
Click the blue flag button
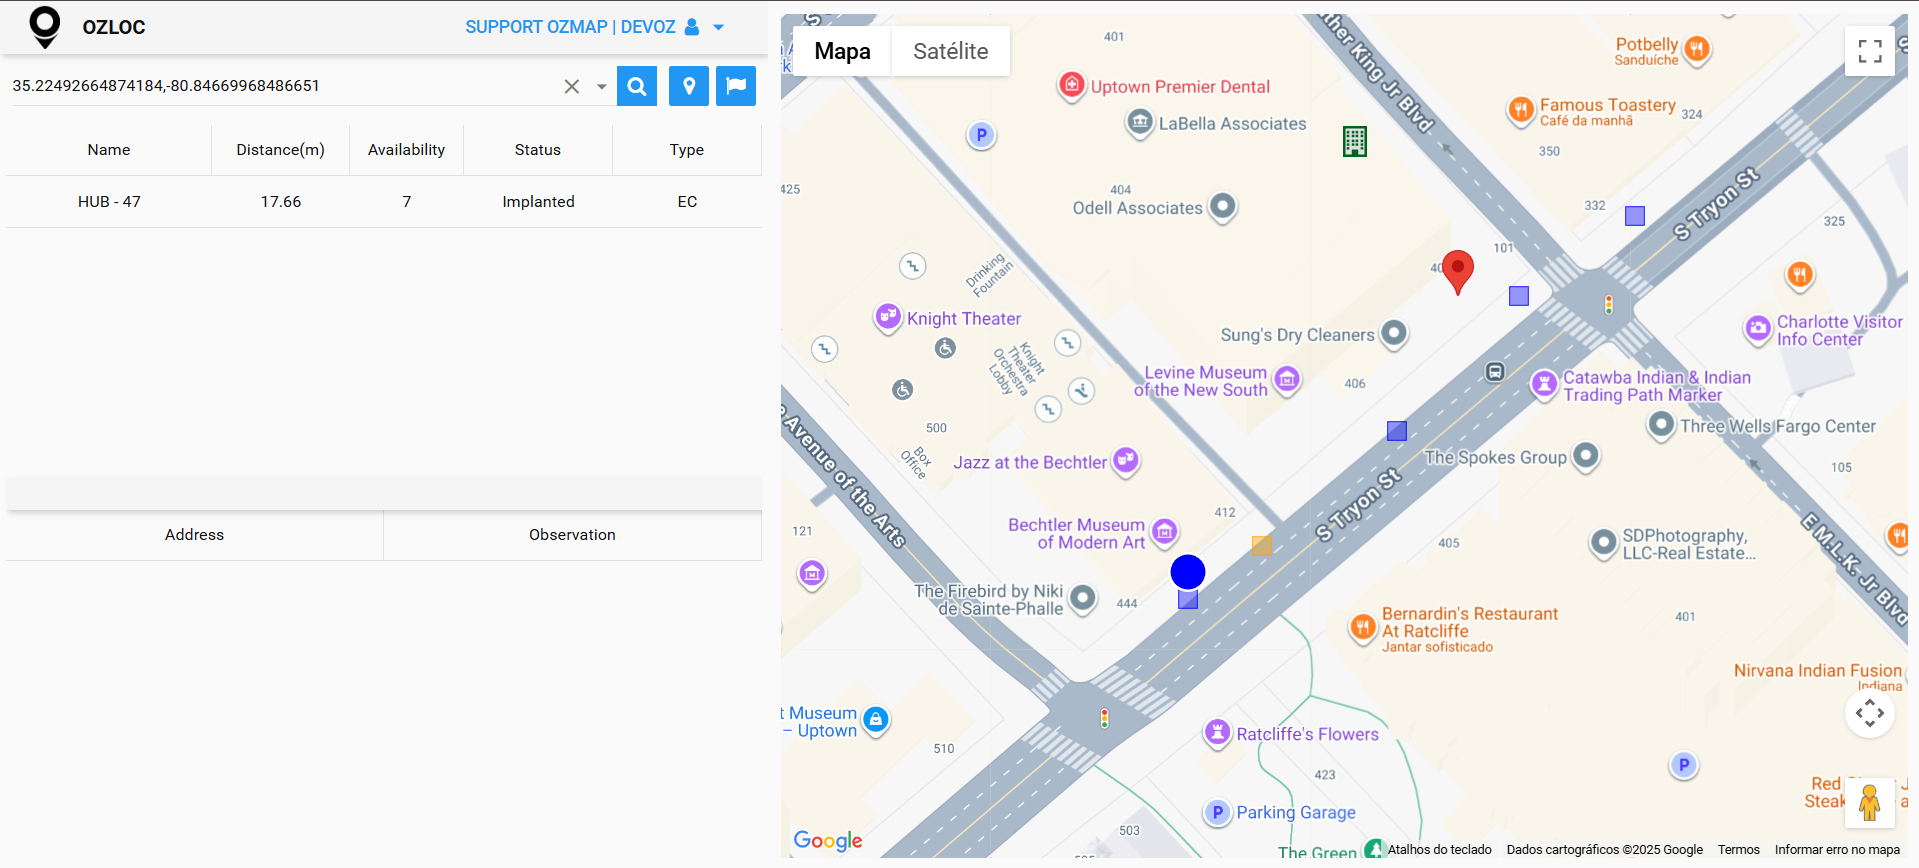pos(736,86)
